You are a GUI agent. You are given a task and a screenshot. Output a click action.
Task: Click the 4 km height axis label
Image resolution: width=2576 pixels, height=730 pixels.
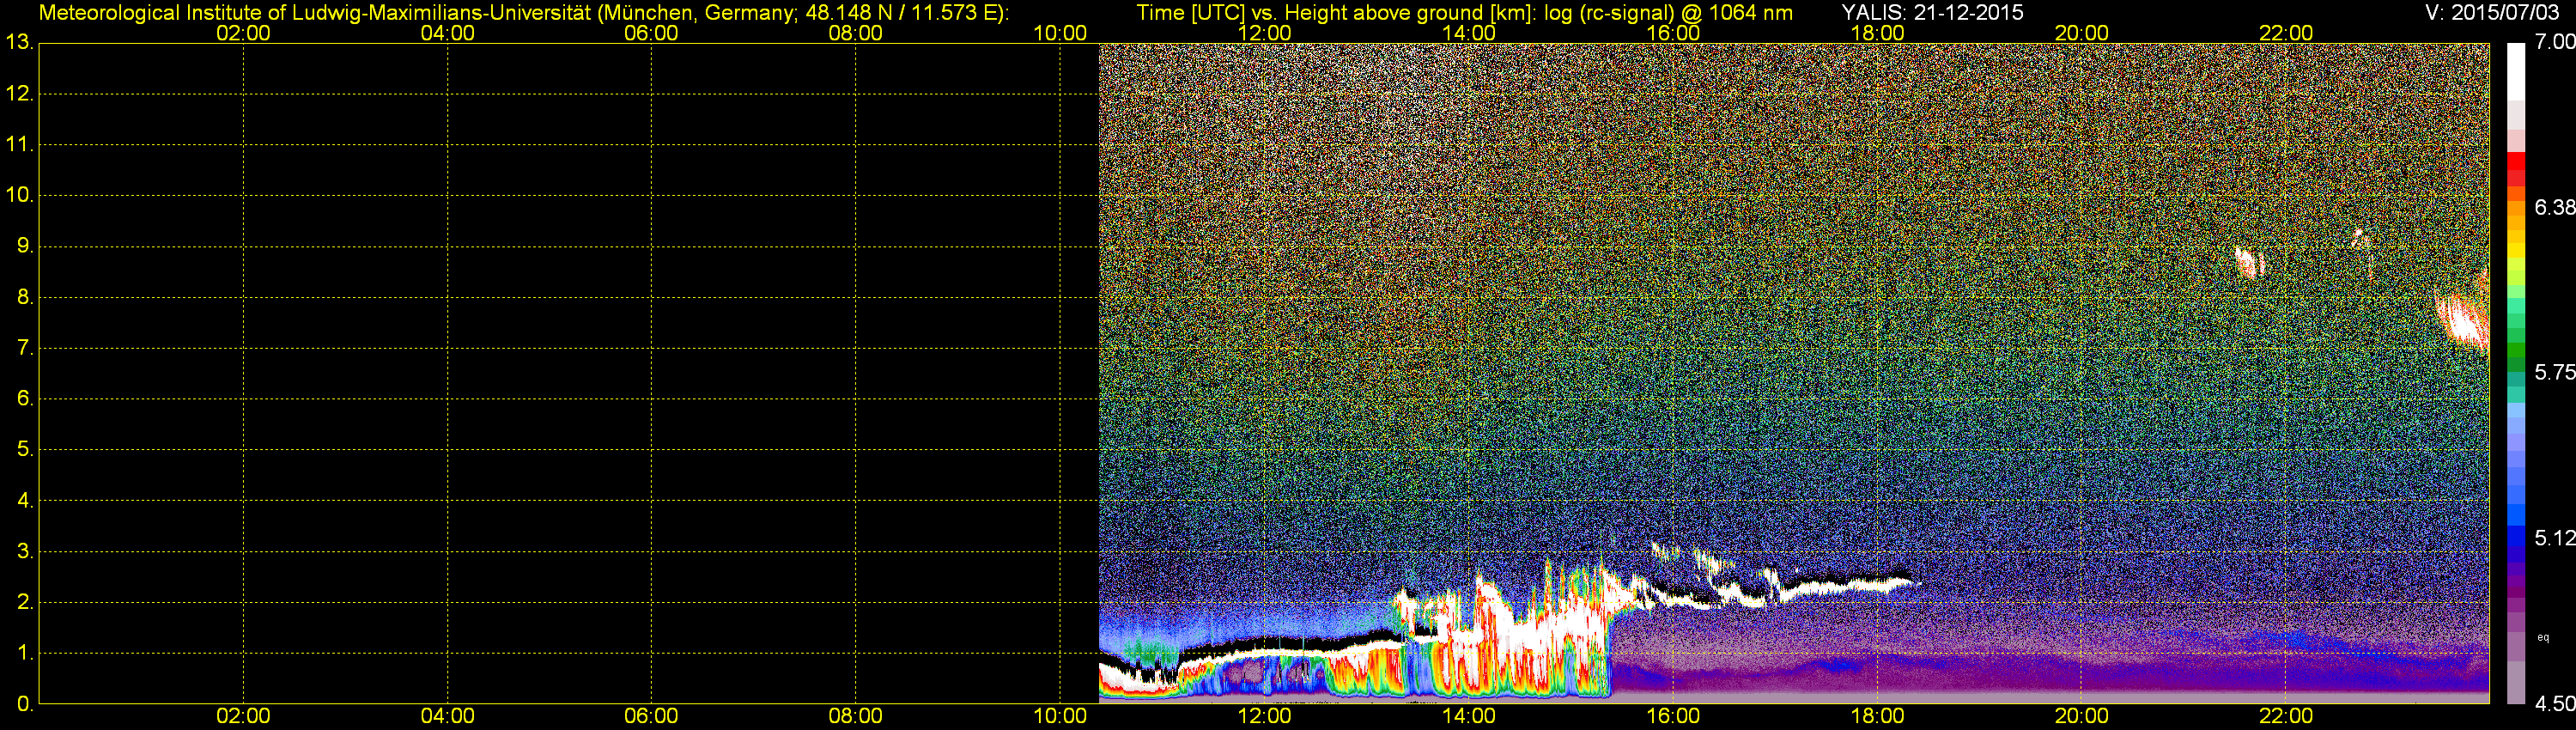[x=25, y=500]
